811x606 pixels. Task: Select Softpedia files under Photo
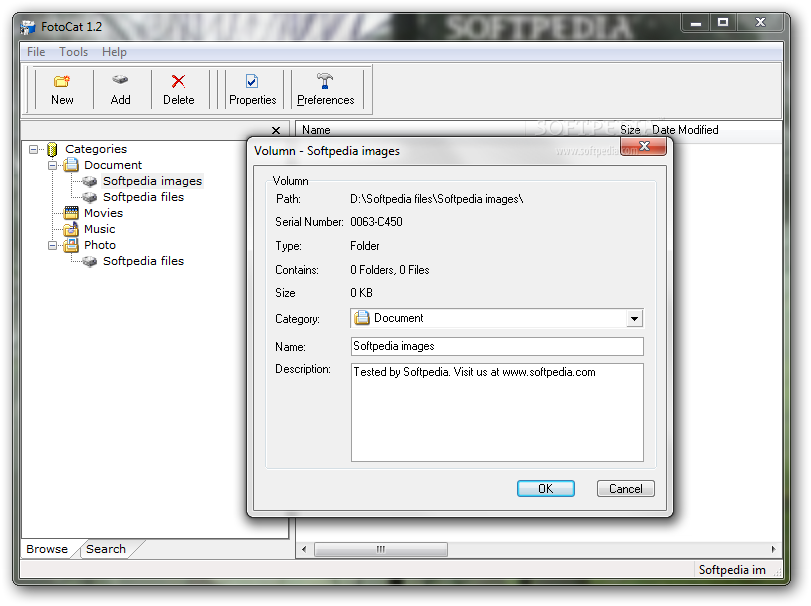point(143,261)
